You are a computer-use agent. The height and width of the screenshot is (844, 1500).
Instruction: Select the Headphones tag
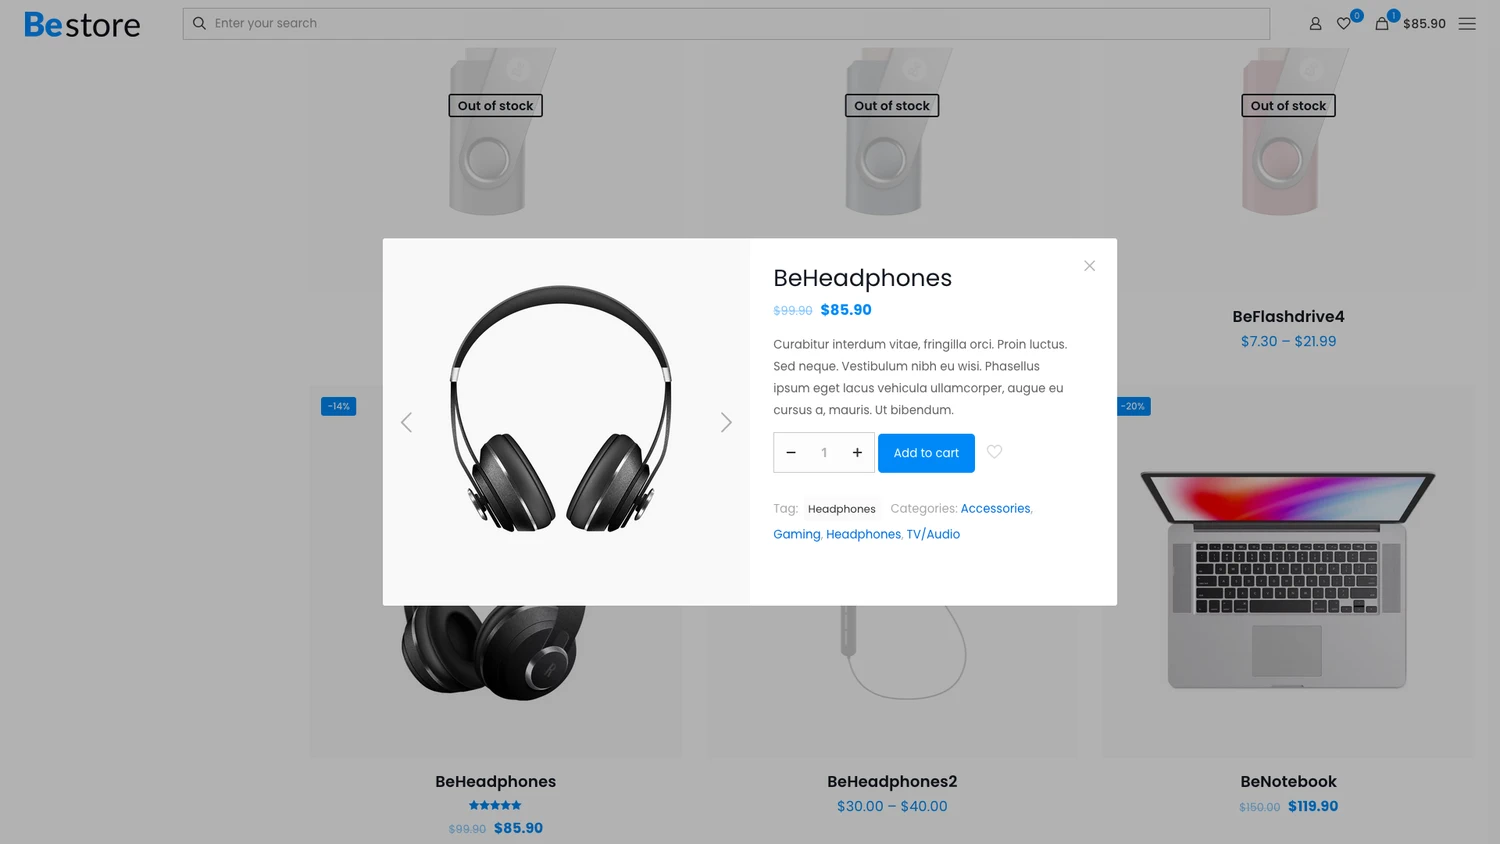(841, 509)
